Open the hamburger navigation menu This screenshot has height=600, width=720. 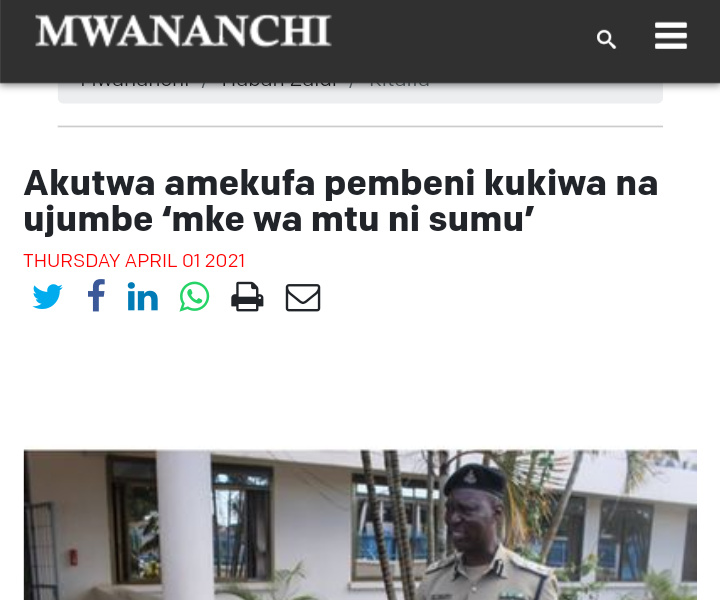[x=671, y=35]
